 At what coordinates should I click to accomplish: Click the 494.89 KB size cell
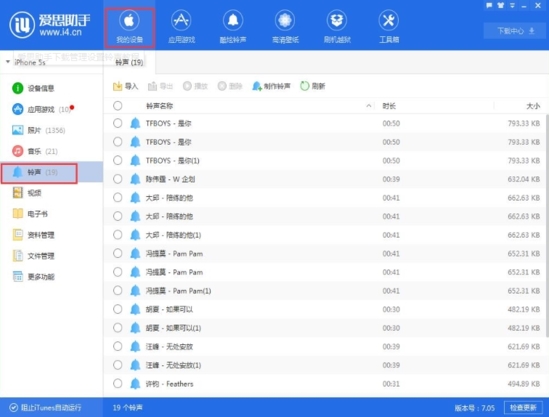[x=524, y=384]
